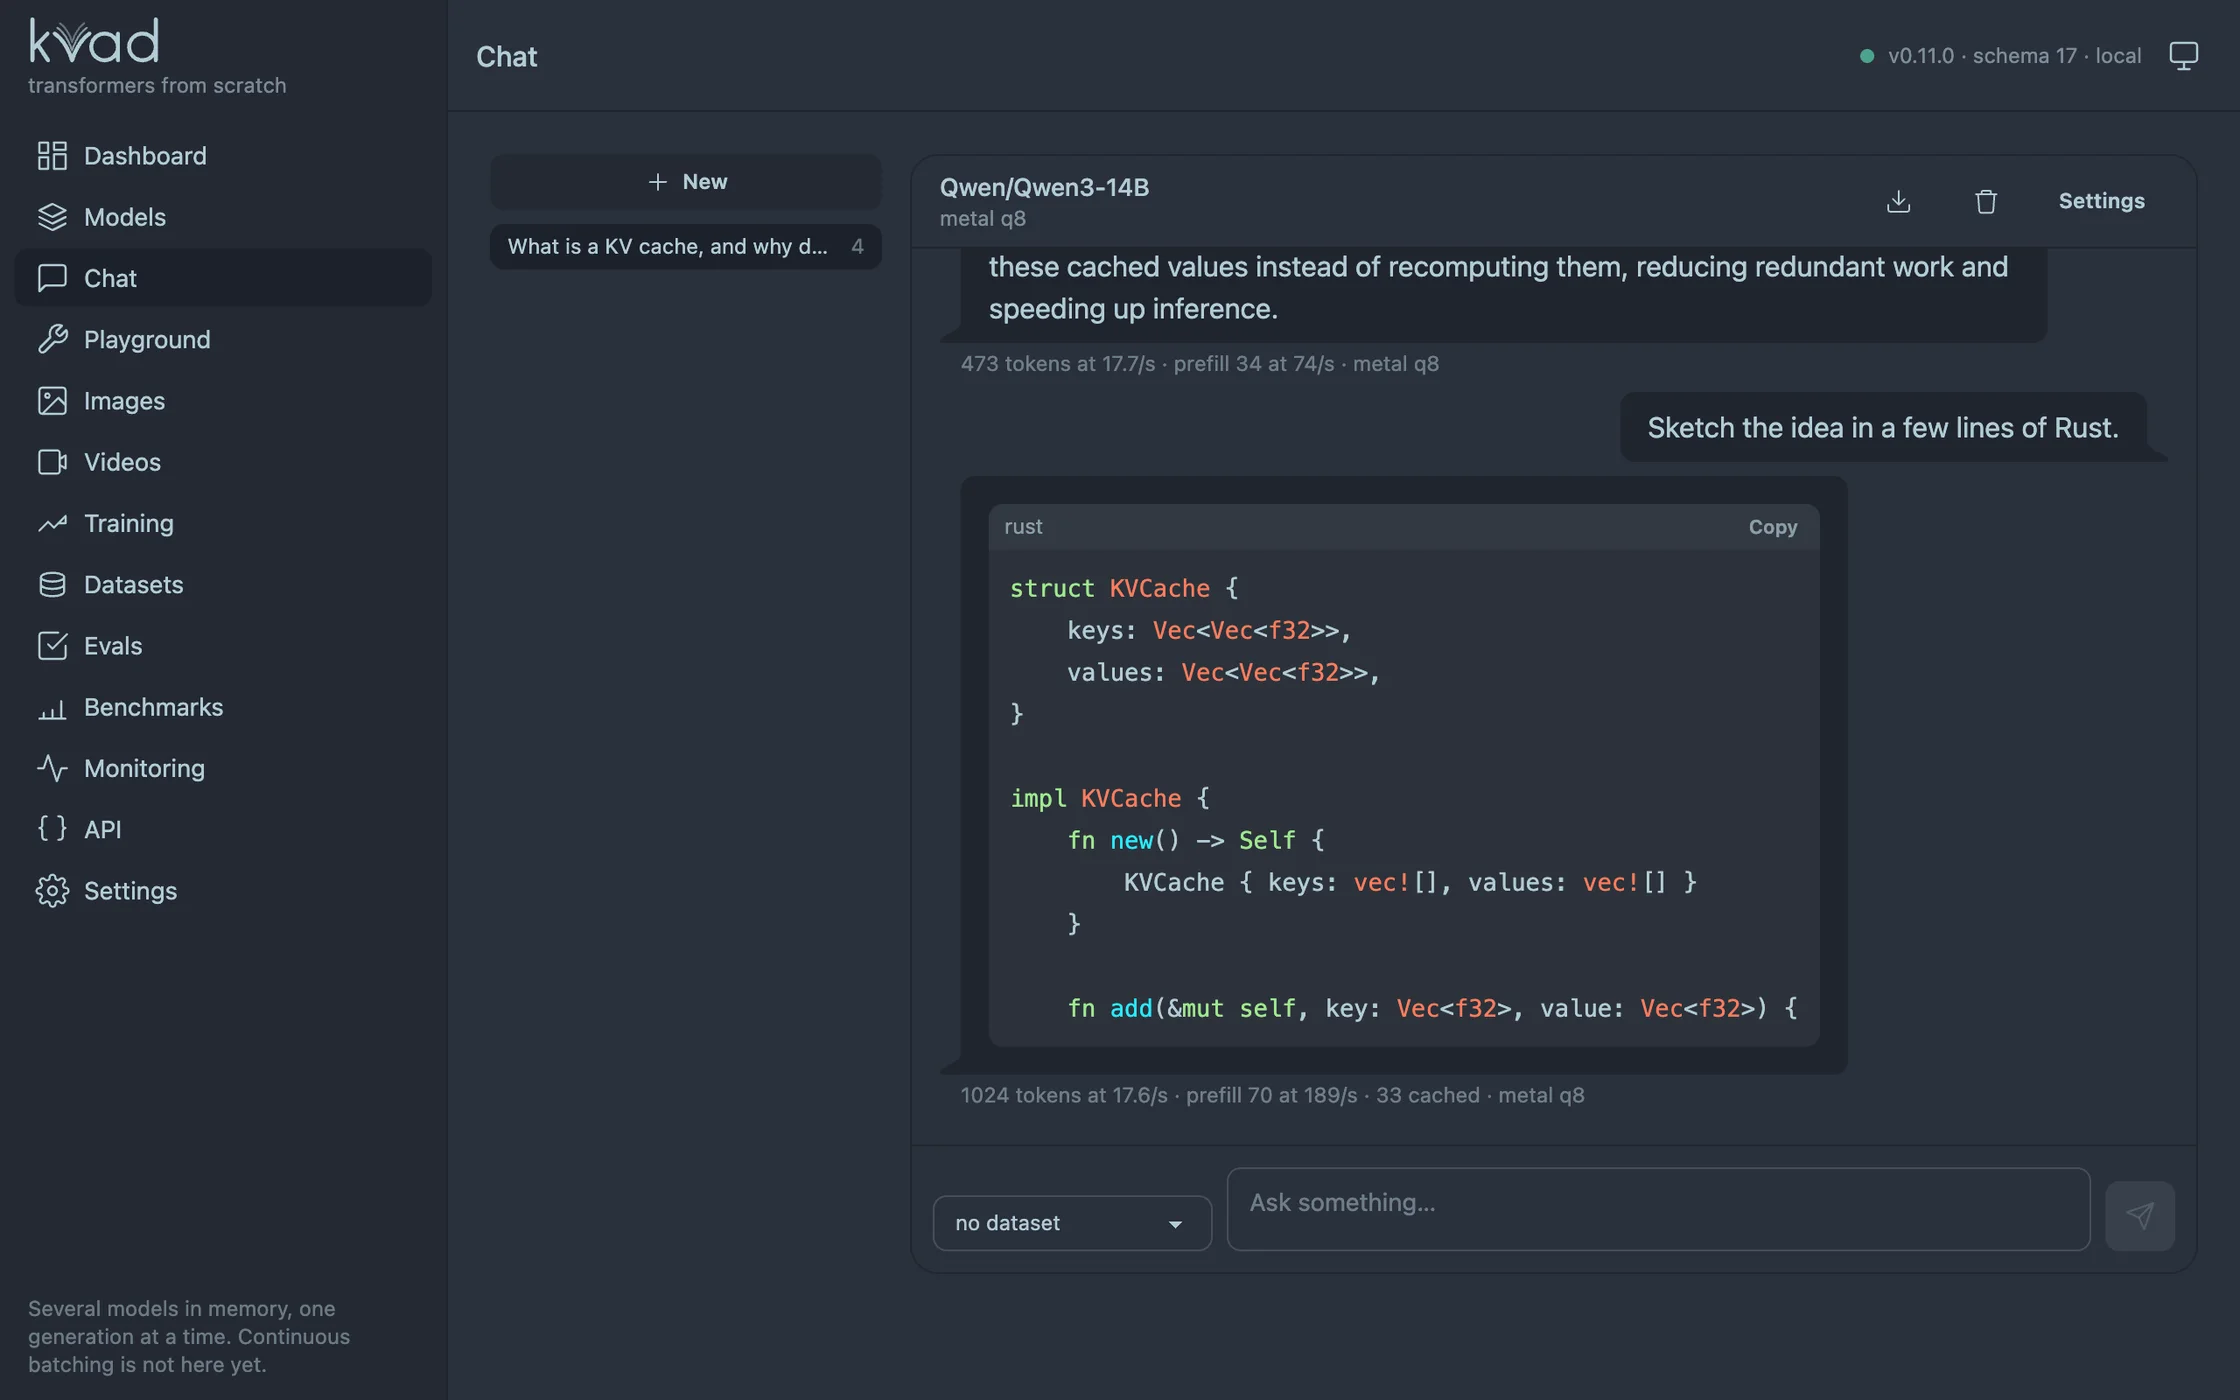Select the Chat bubble icon in sidebar

tap(52, 278)
